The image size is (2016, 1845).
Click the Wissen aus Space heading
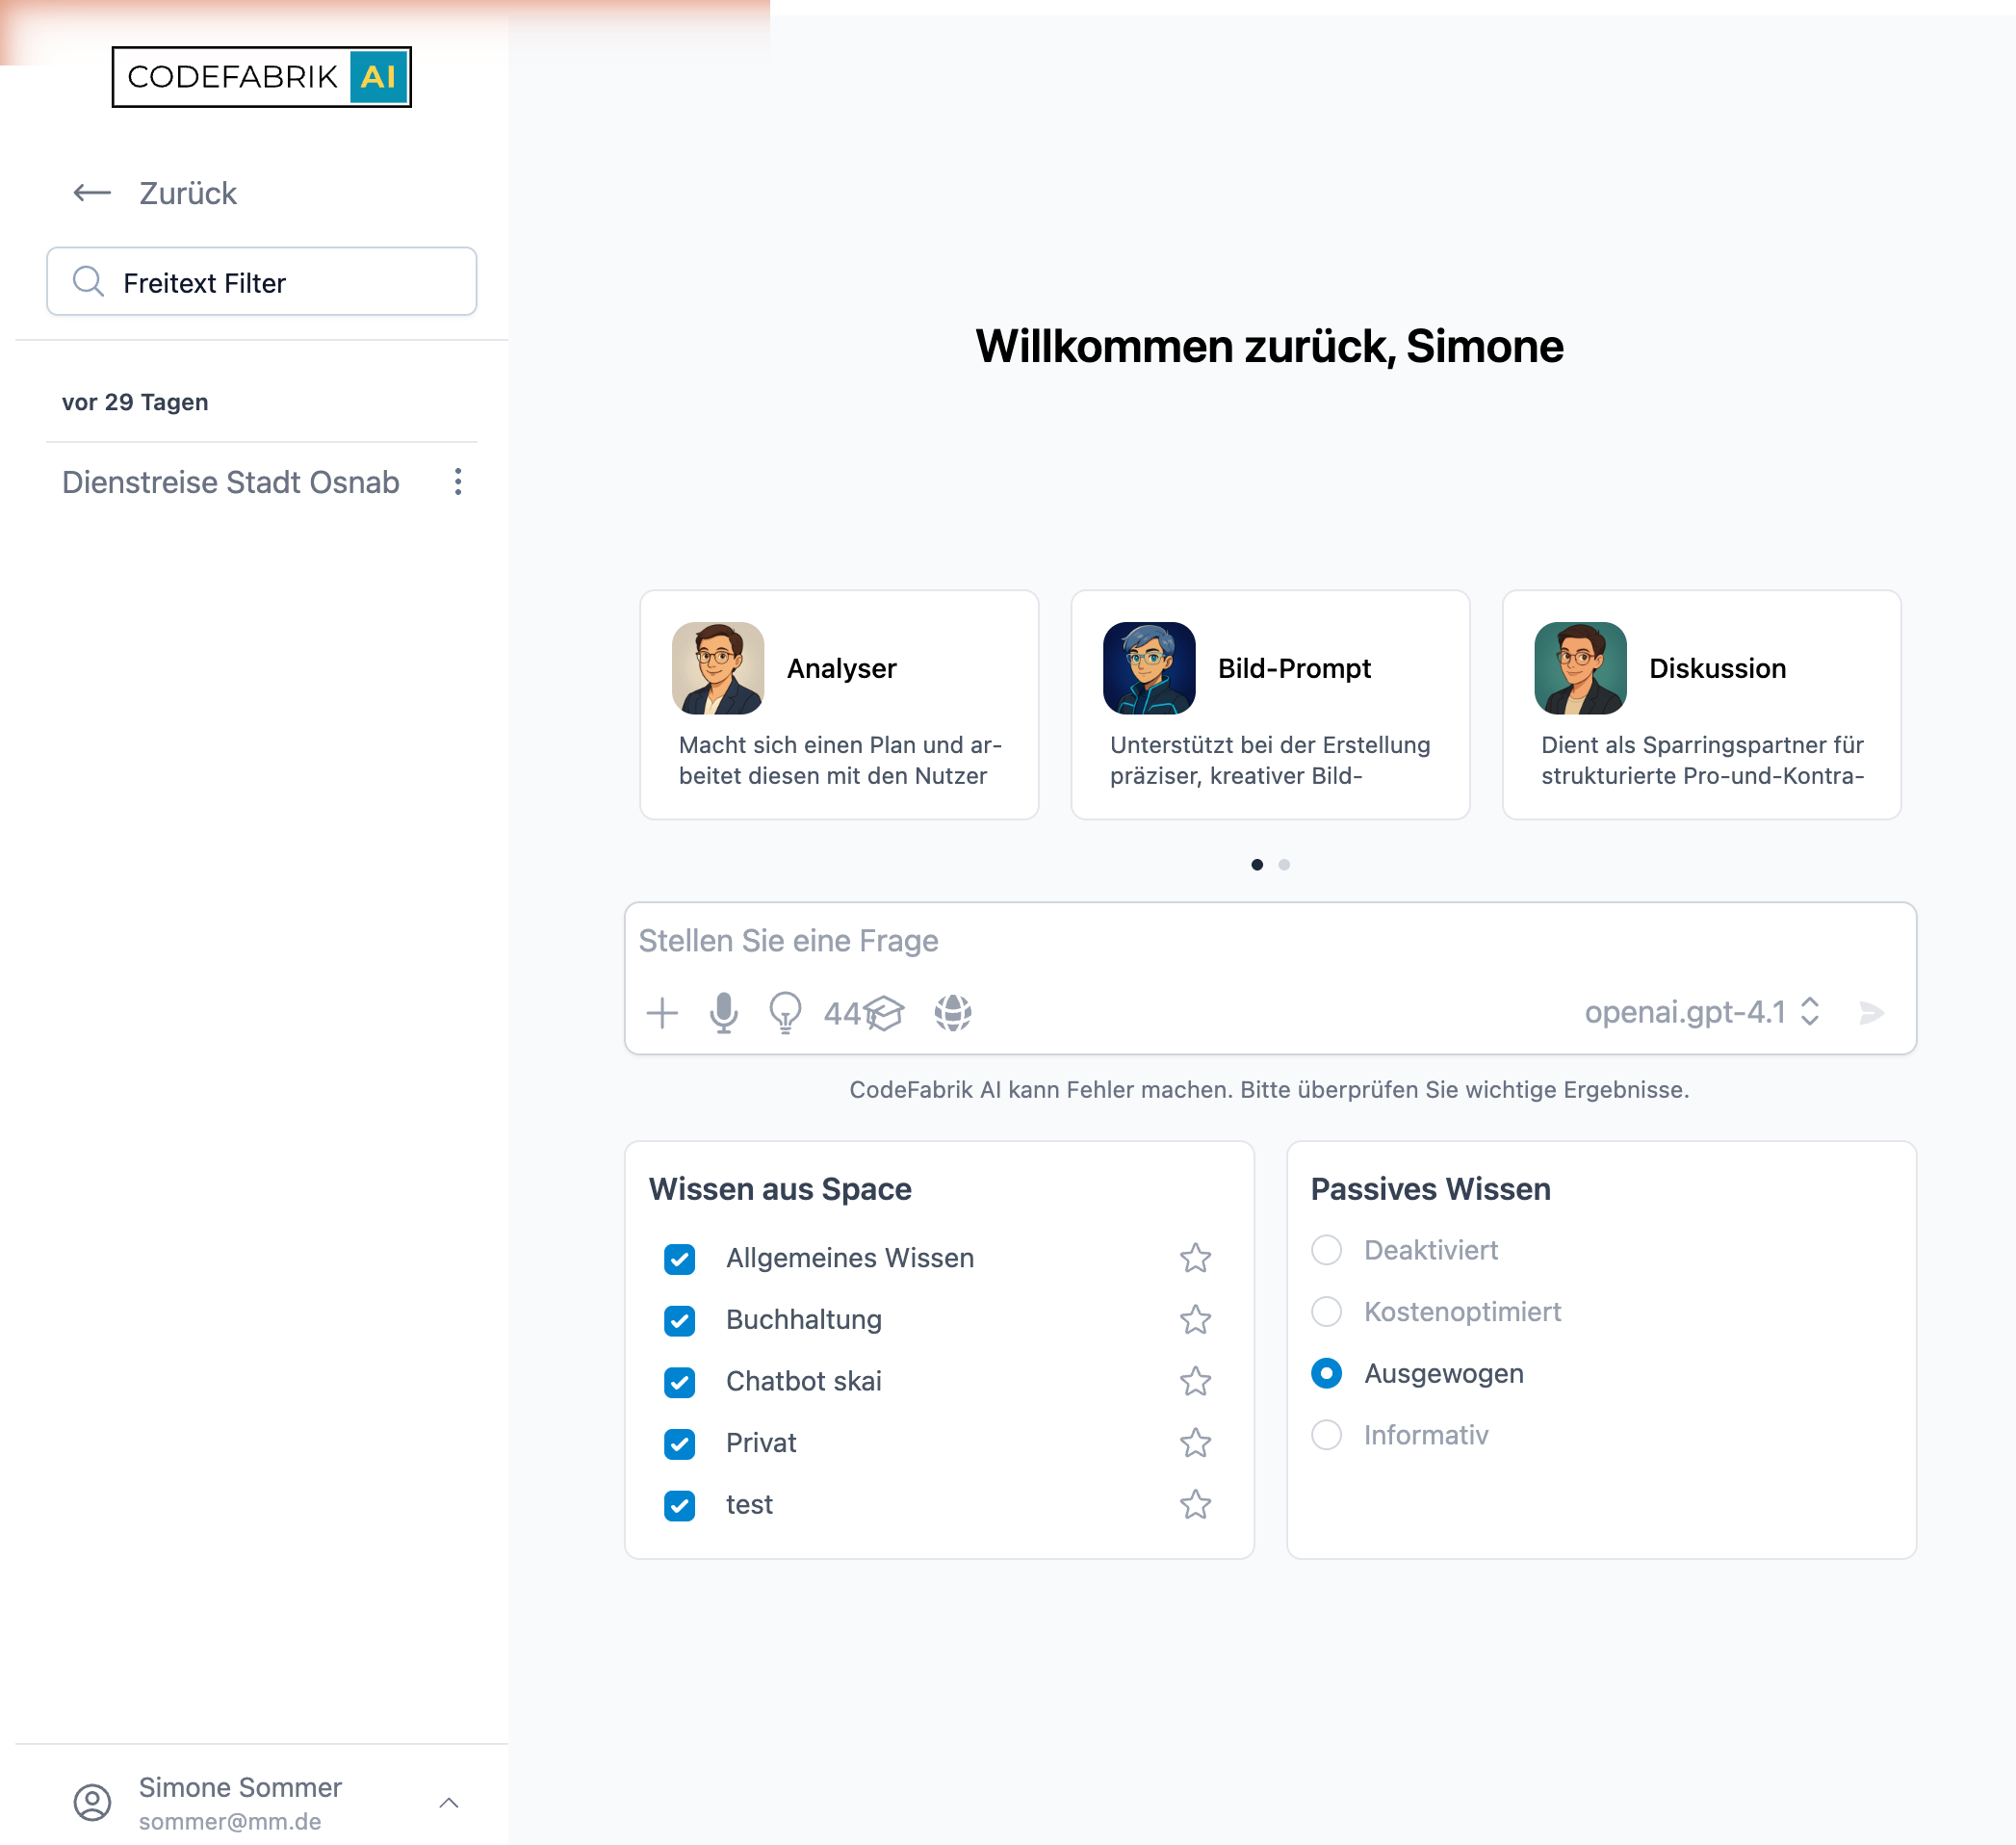(780, 1189)
